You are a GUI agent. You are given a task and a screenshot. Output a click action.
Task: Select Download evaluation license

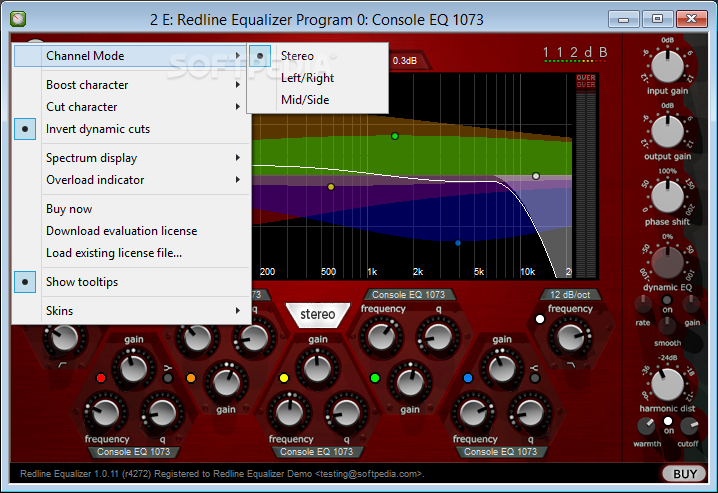(131, 231)
